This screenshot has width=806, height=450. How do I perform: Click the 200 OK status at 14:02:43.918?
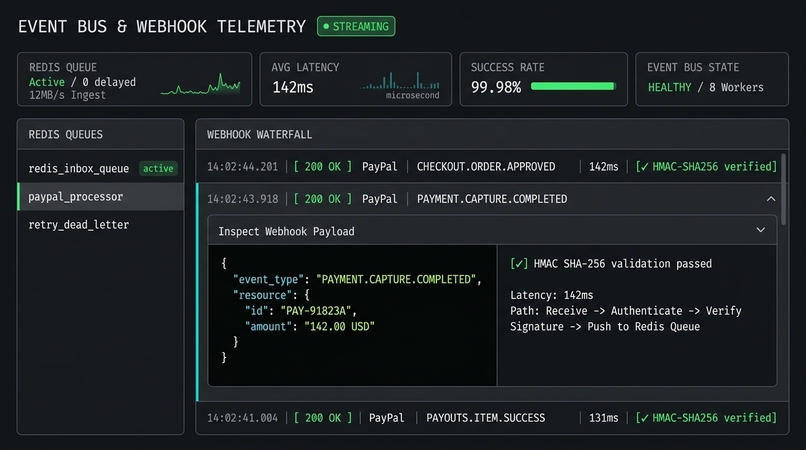tap(323, 199)
